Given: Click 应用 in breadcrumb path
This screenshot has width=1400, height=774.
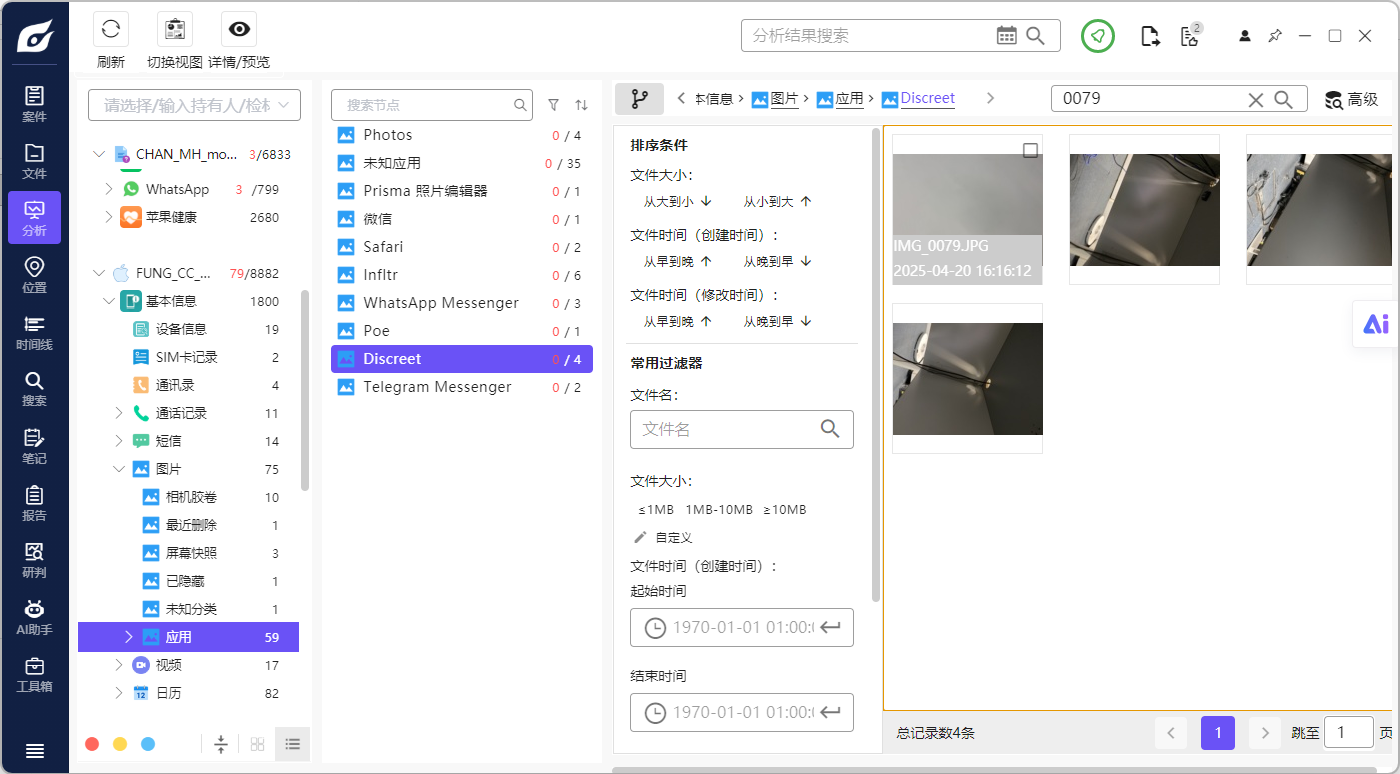Looking at the screenshot, I should pyautogui.click(x=849, y=98).
